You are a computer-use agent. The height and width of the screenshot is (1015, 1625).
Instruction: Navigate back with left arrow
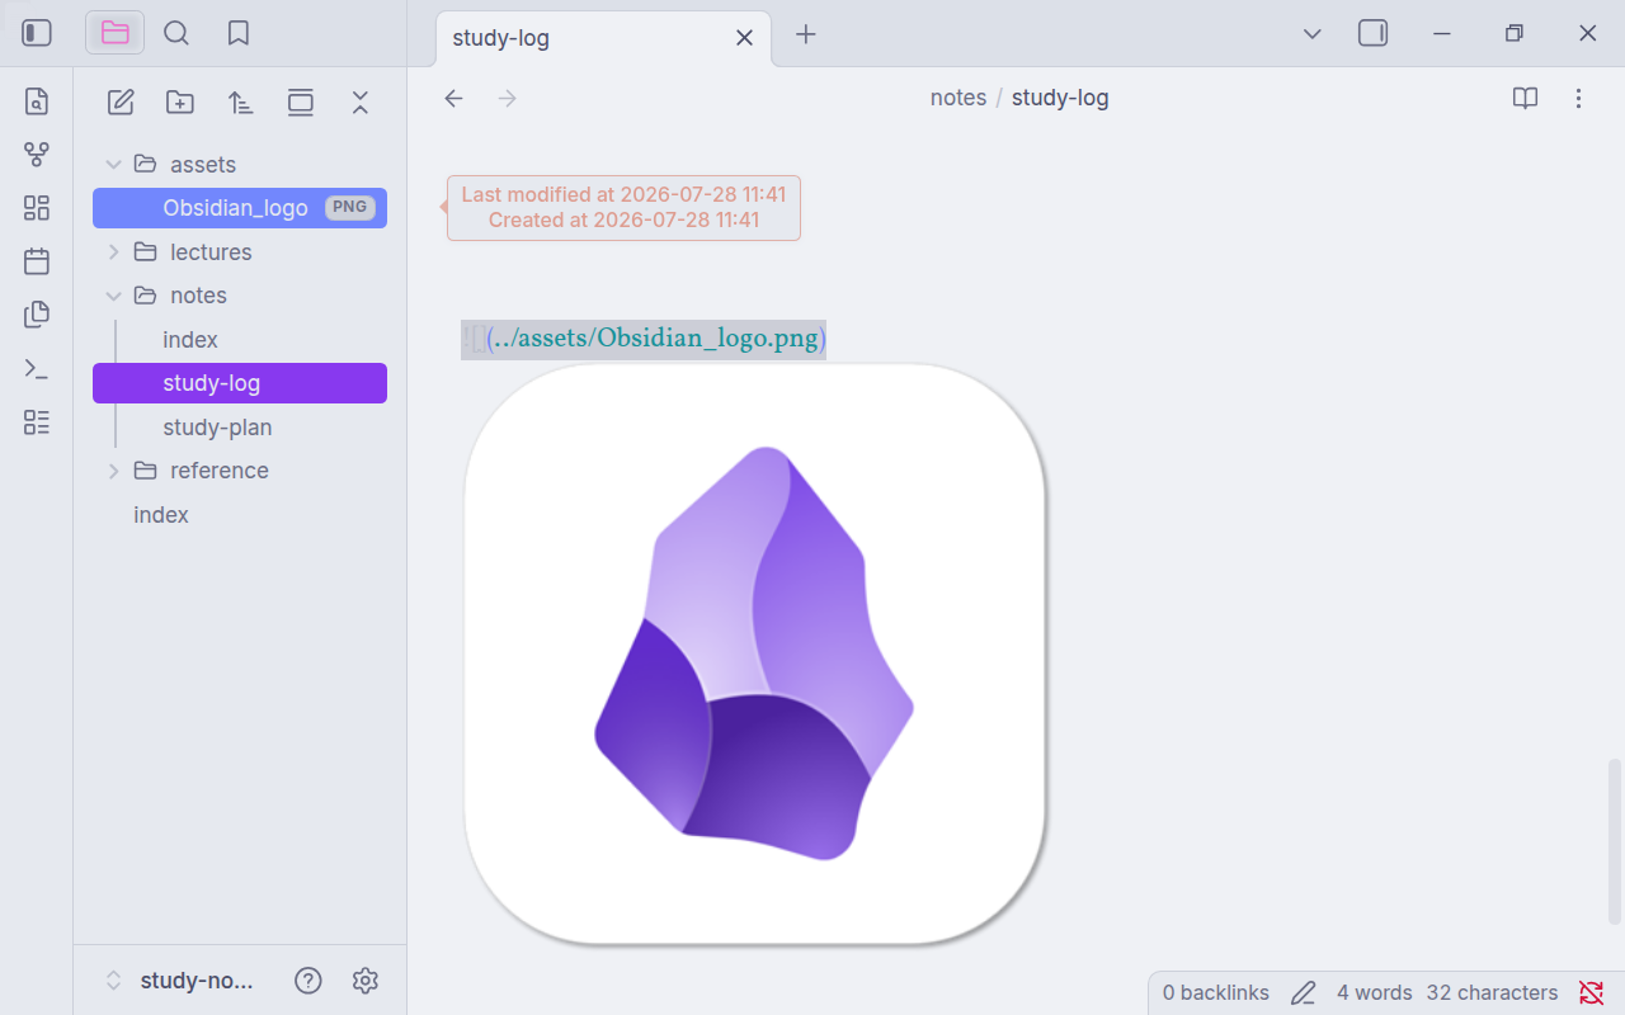[x=454, y=98]
